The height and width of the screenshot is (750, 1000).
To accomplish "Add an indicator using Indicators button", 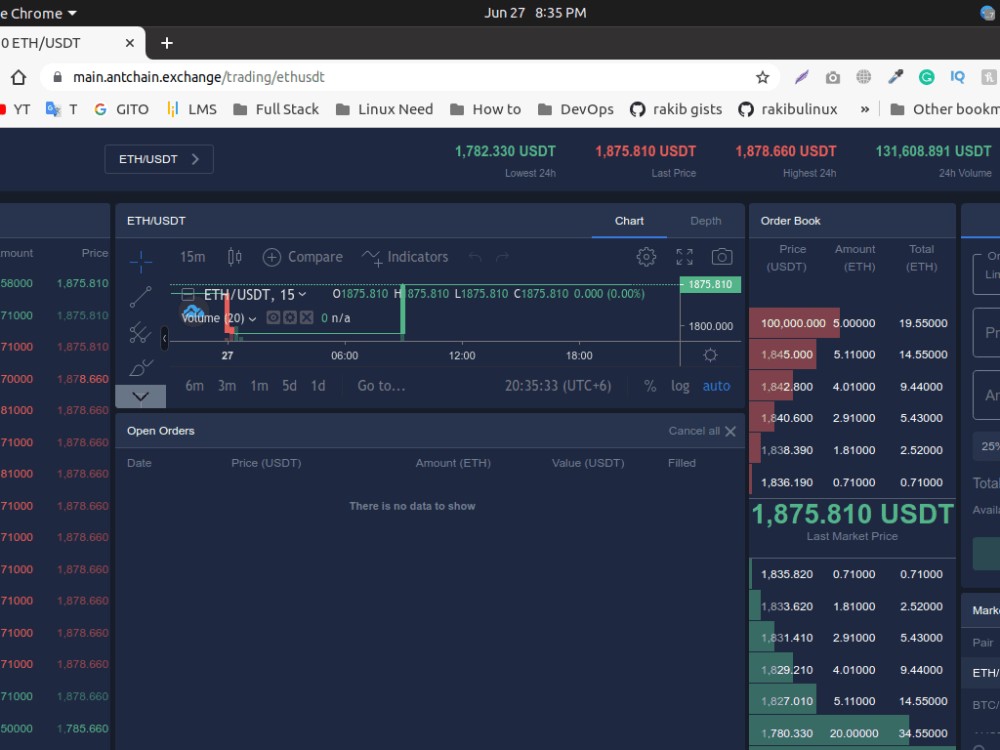I will coord(405,257).
